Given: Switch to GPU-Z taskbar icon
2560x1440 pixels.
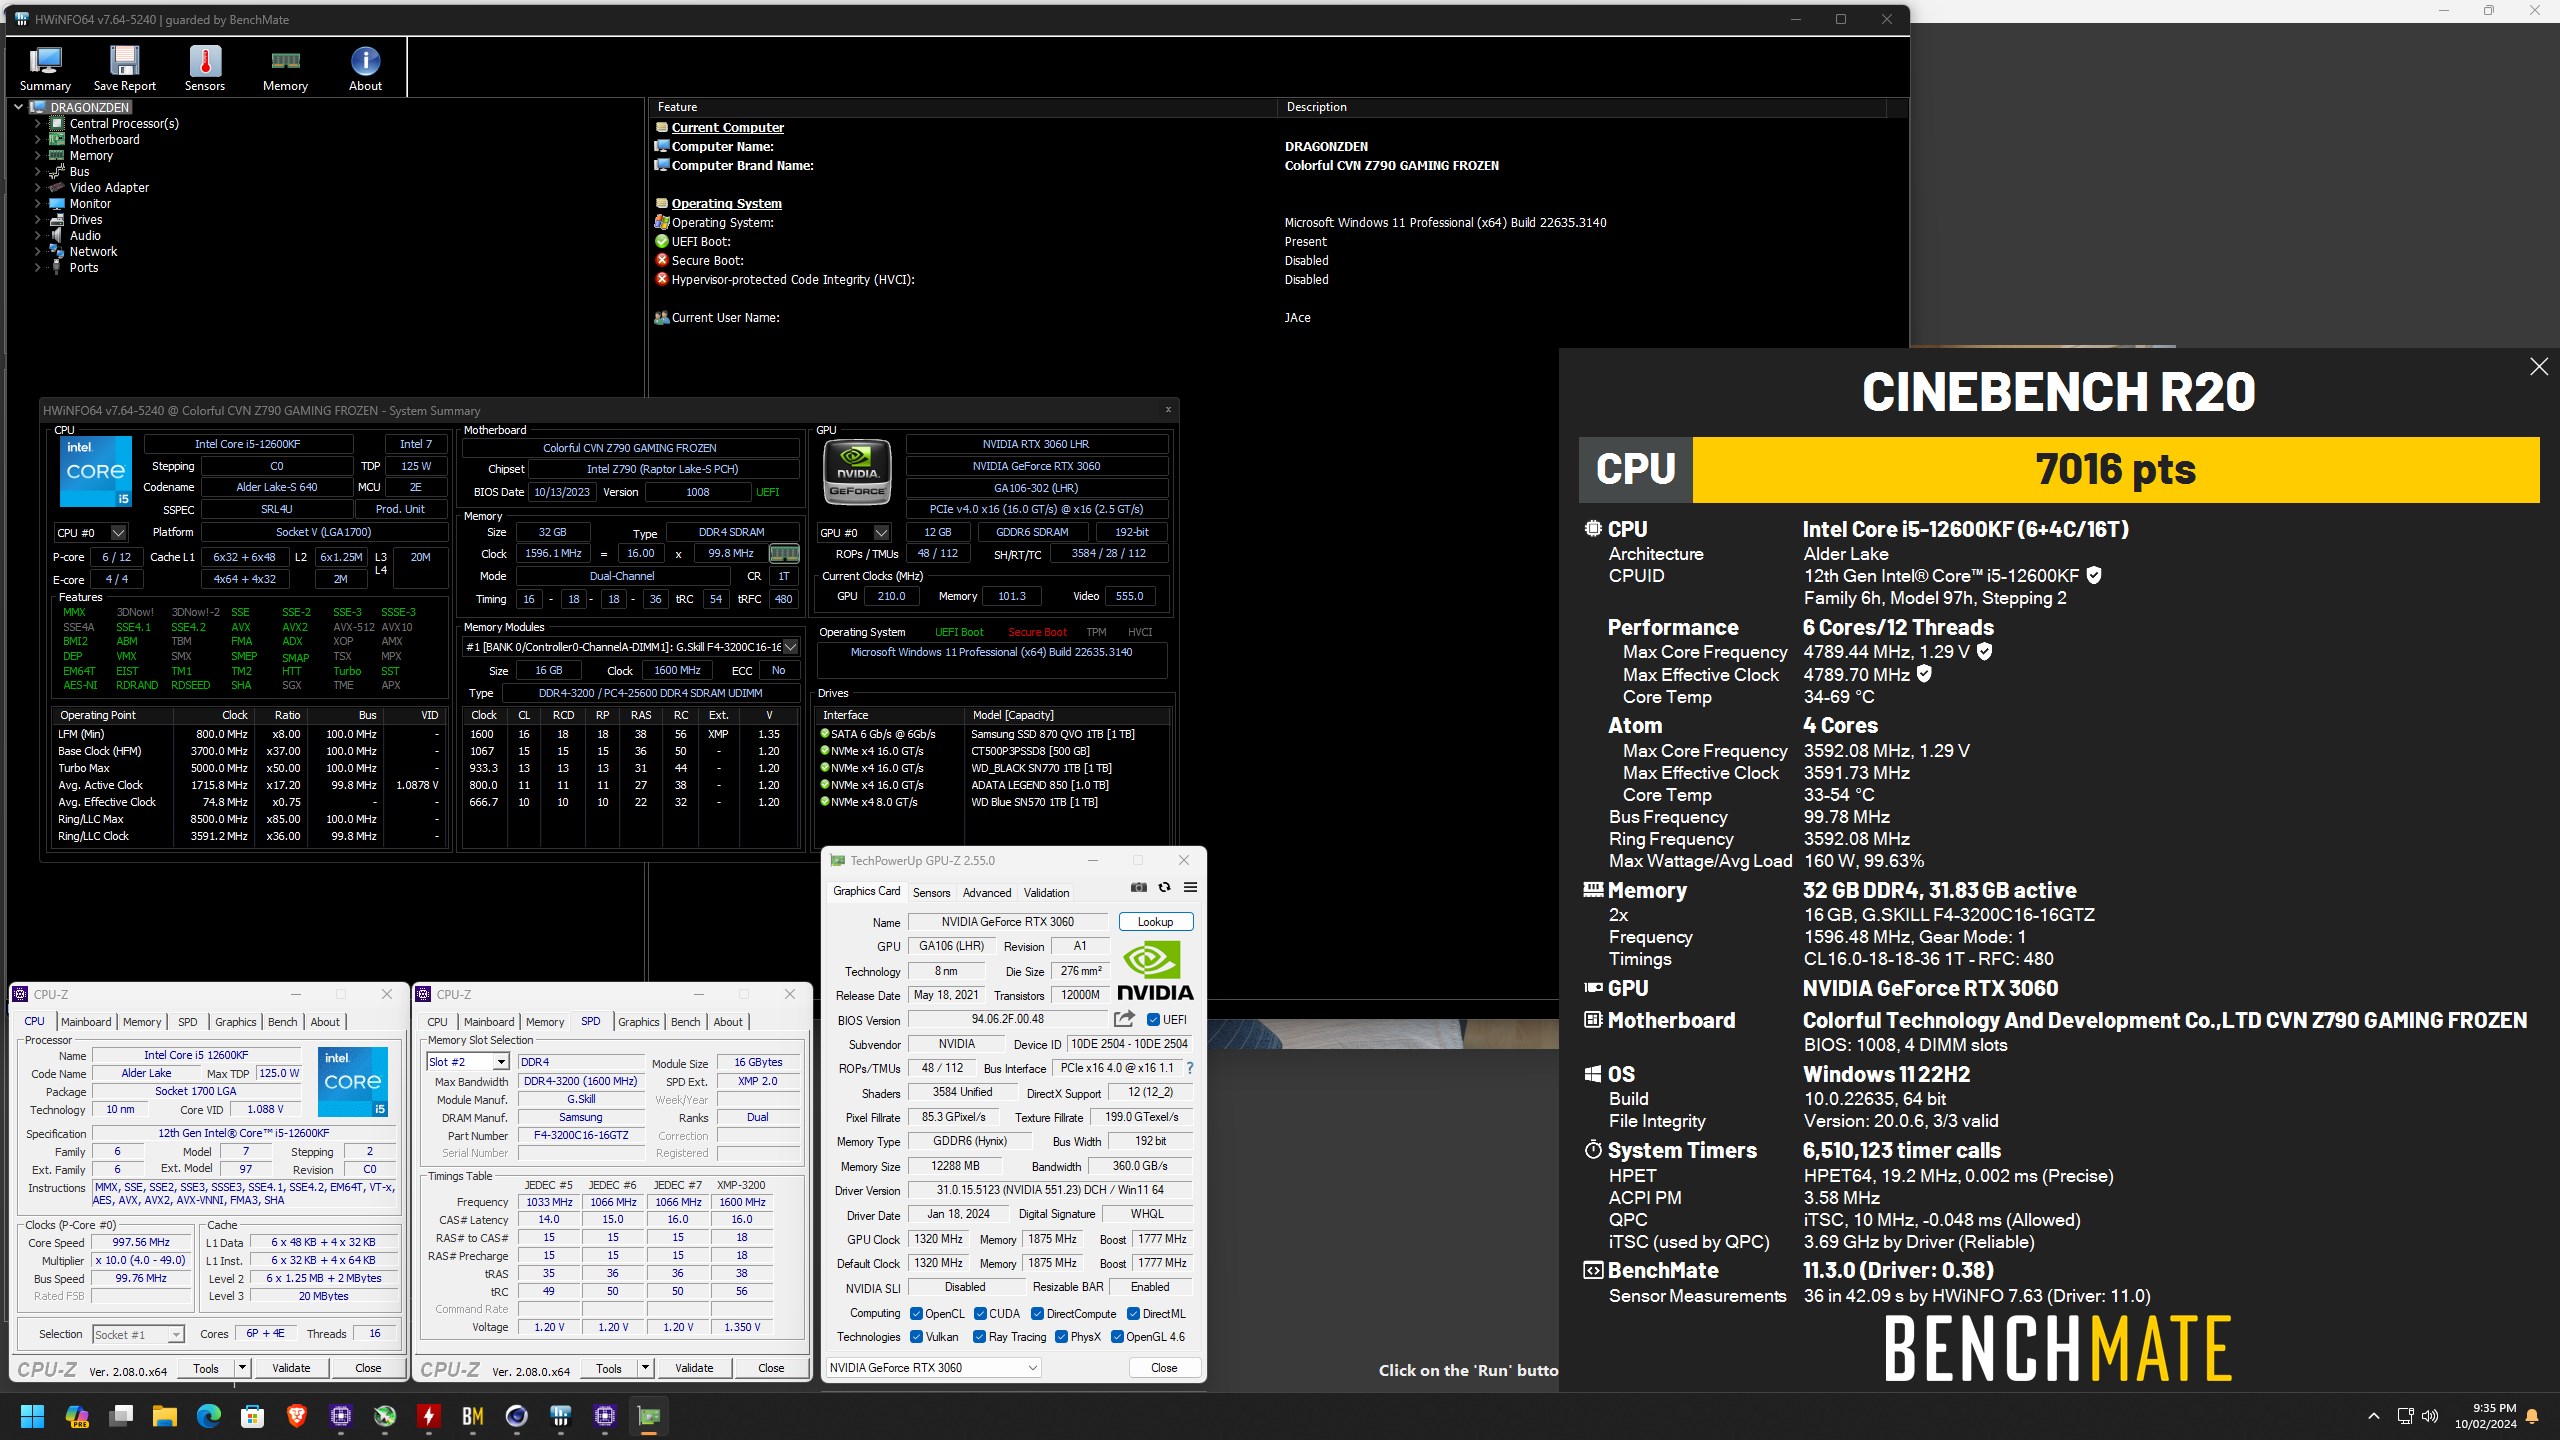Looking at the screenshot, I should pyautogui.click(x=649, y=1416).
